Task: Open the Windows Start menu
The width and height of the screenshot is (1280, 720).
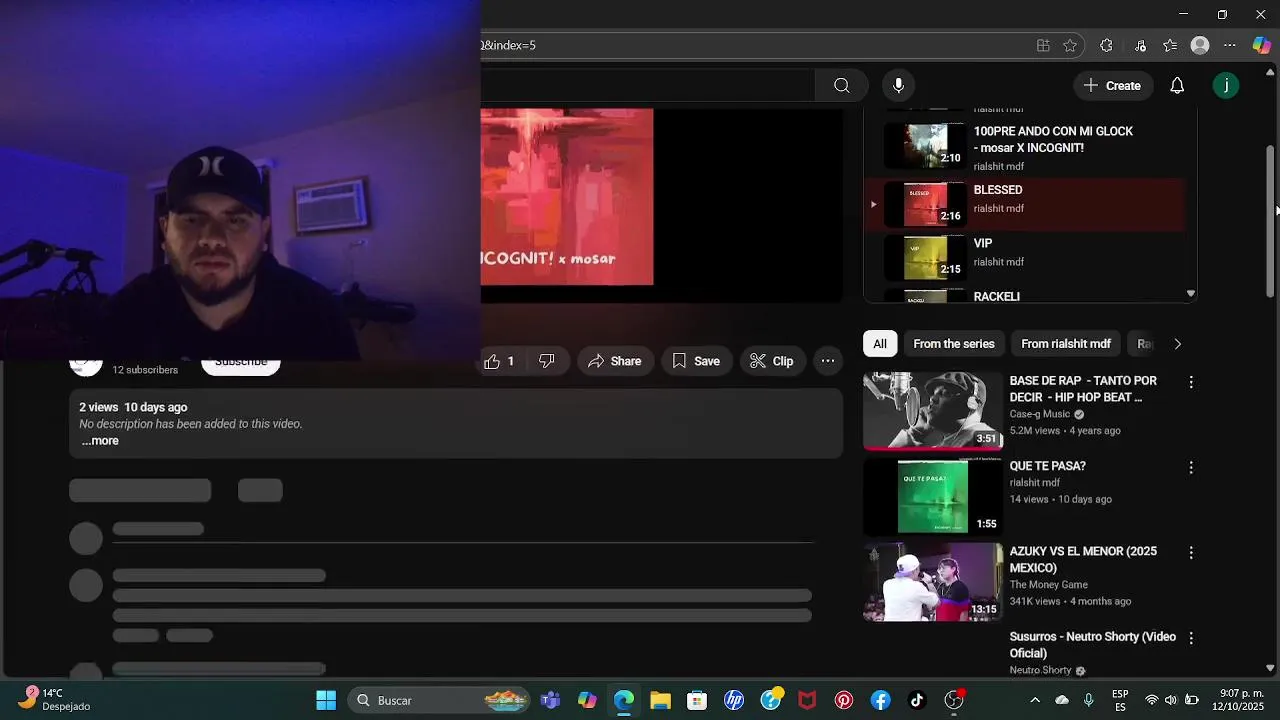Action: (326, 700)
